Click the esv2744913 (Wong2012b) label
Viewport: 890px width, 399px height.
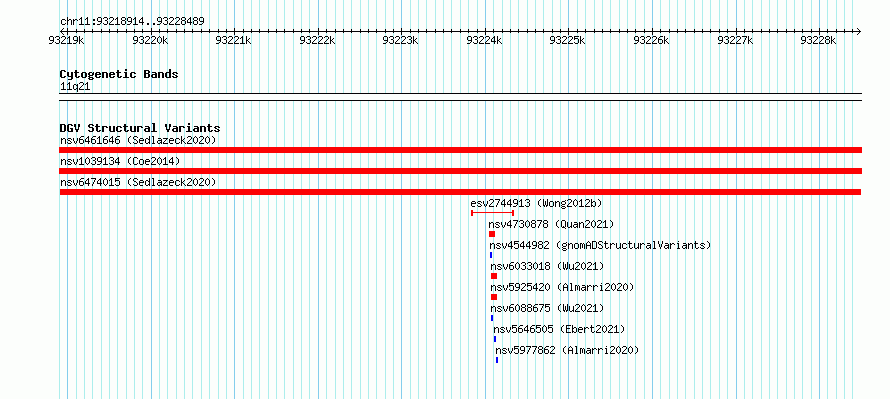tap(536, 203)
